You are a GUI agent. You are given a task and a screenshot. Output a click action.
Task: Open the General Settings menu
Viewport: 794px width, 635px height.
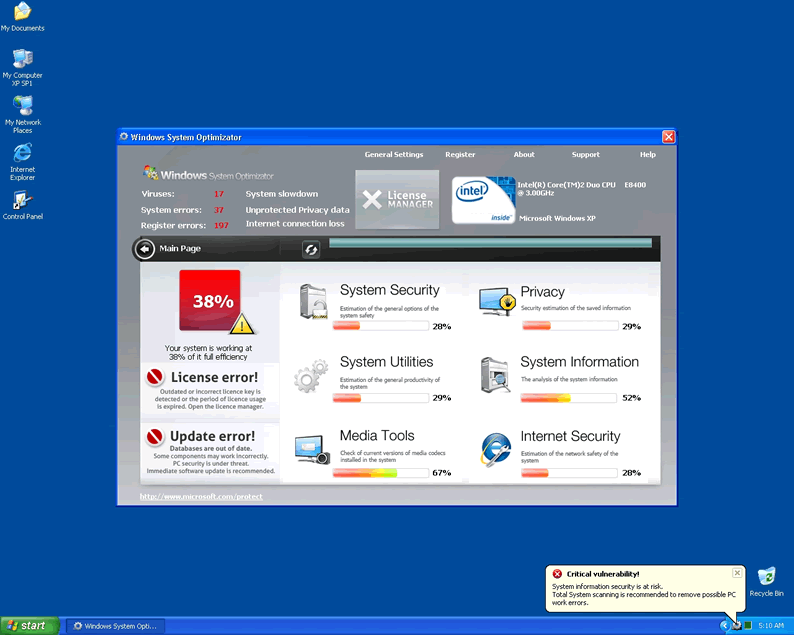393,155
